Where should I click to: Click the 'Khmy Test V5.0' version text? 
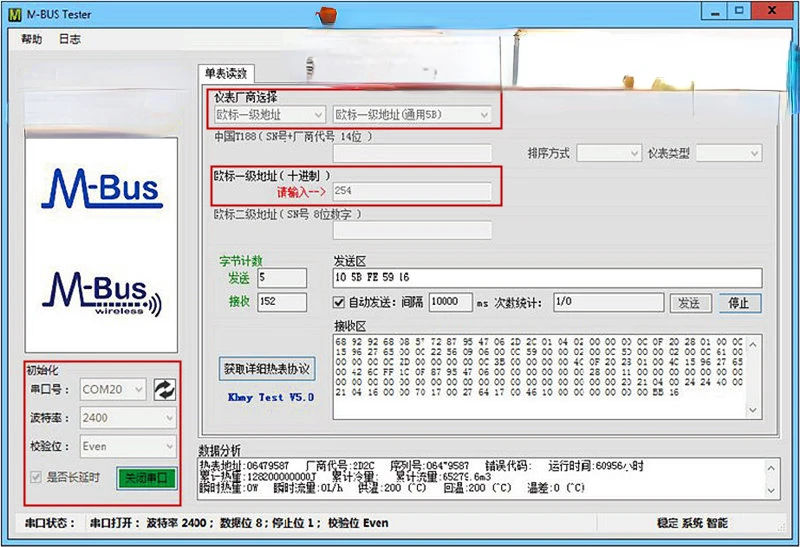(x=271, y=397)
